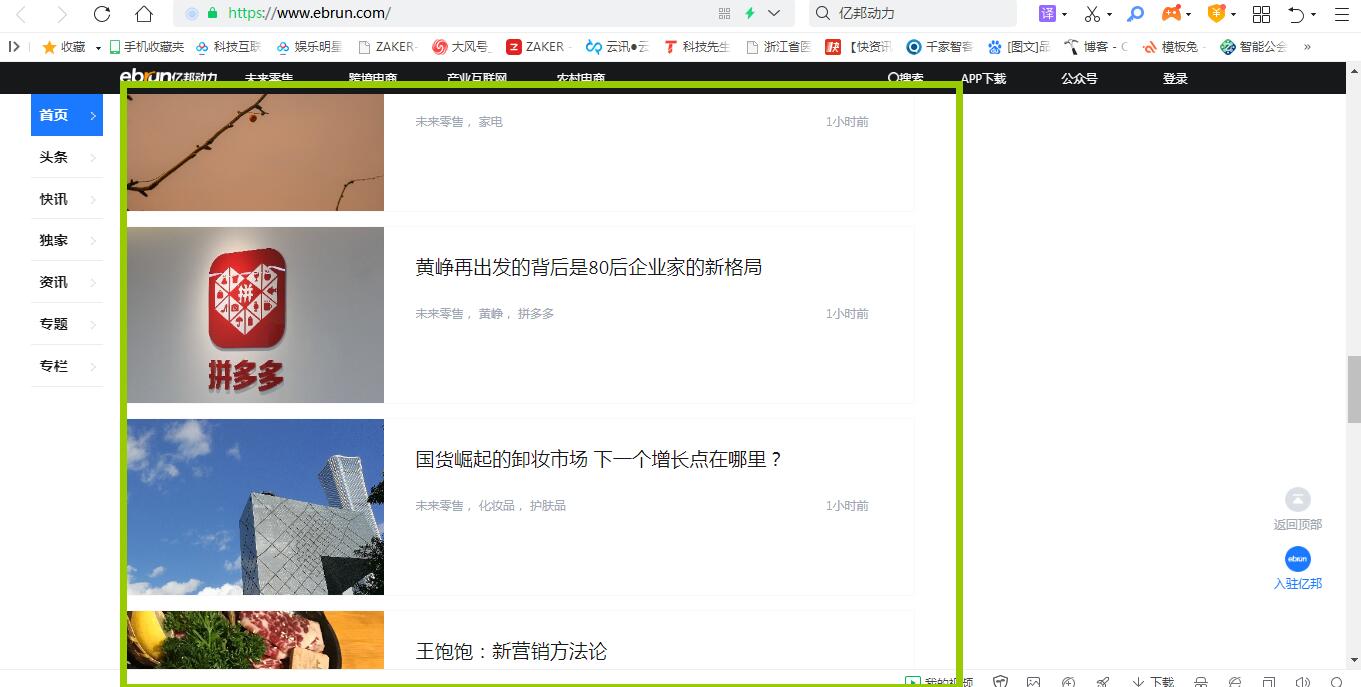1361x687 pixels.
Task: Open the purple translate icon
Action: point(1047,13)
